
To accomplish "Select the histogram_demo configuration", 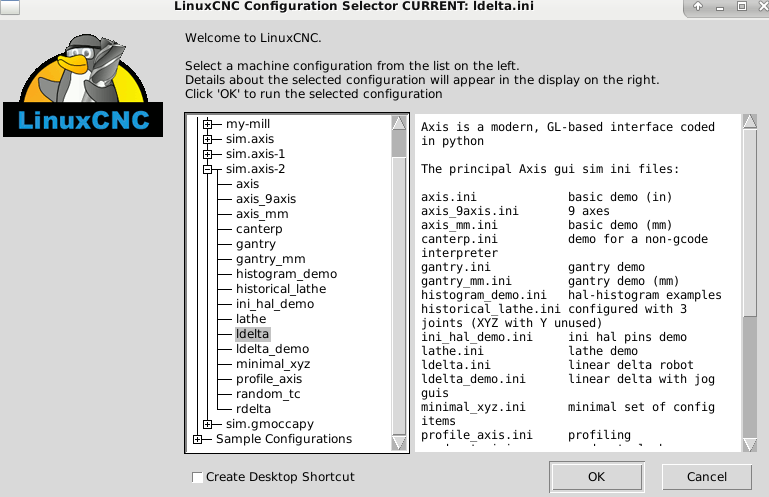I will (x=286, y=274).
